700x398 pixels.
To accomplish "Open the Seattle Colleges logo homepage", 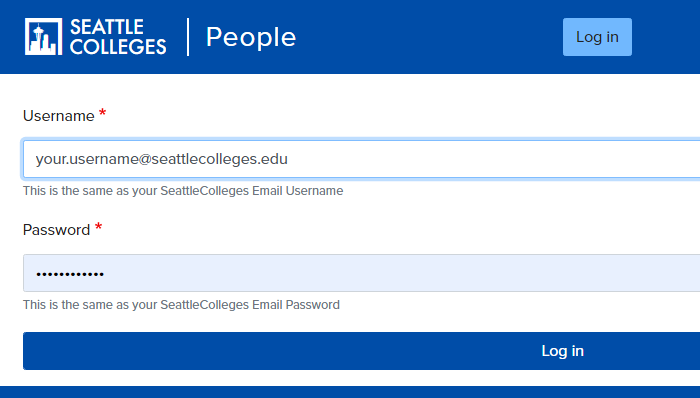I will pos(96,37).
